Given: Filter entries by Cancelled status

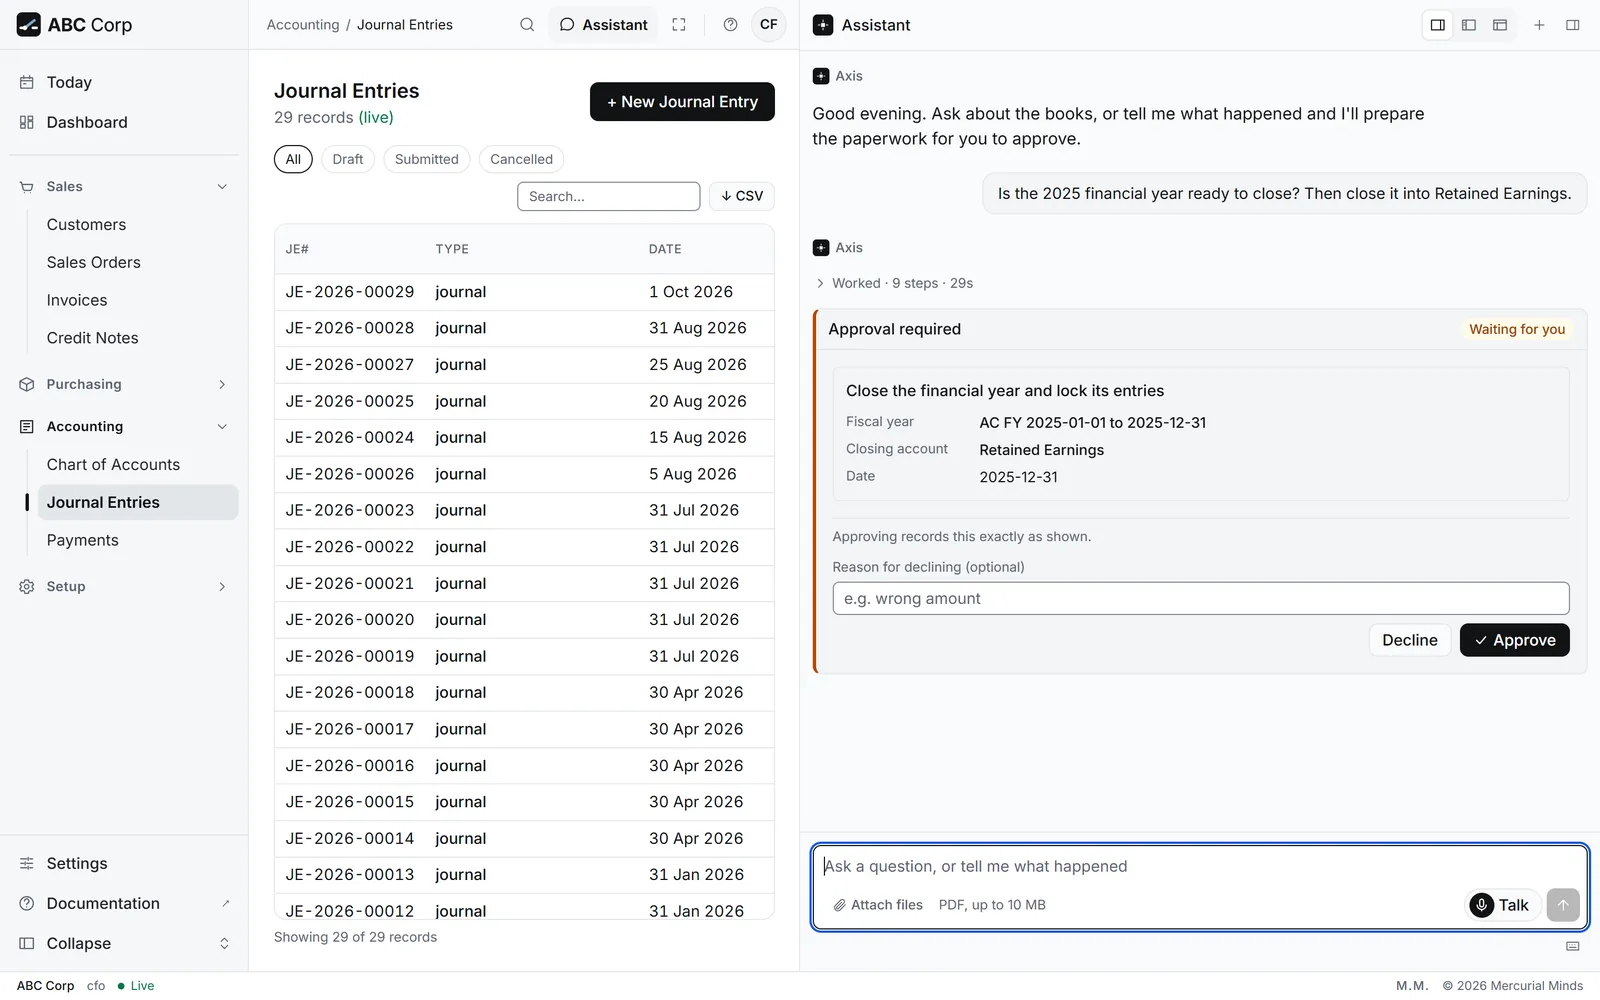Looking at the screenshot, I should tap(521, 159).
